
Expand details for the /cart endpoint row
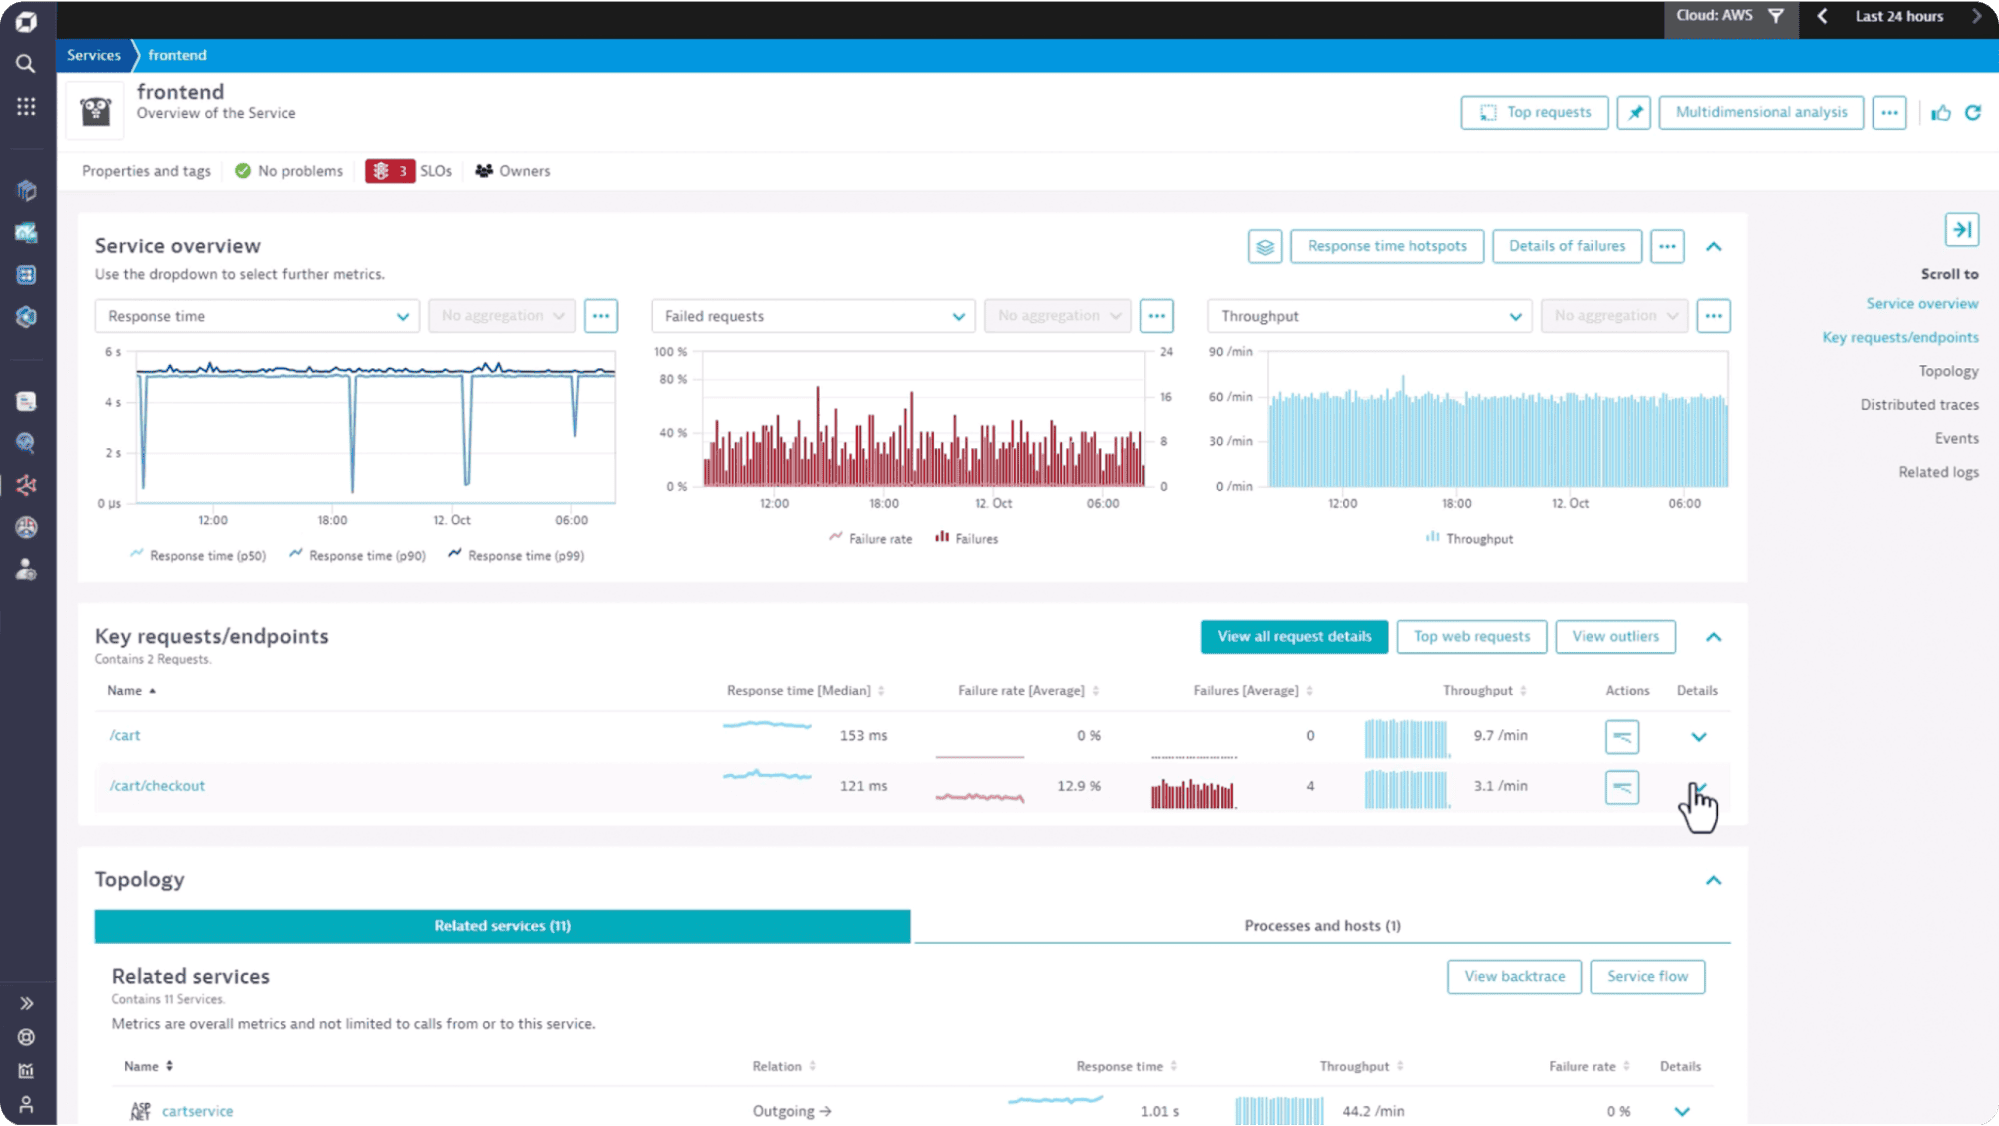pyautogui.click(x=1698, y=736)
